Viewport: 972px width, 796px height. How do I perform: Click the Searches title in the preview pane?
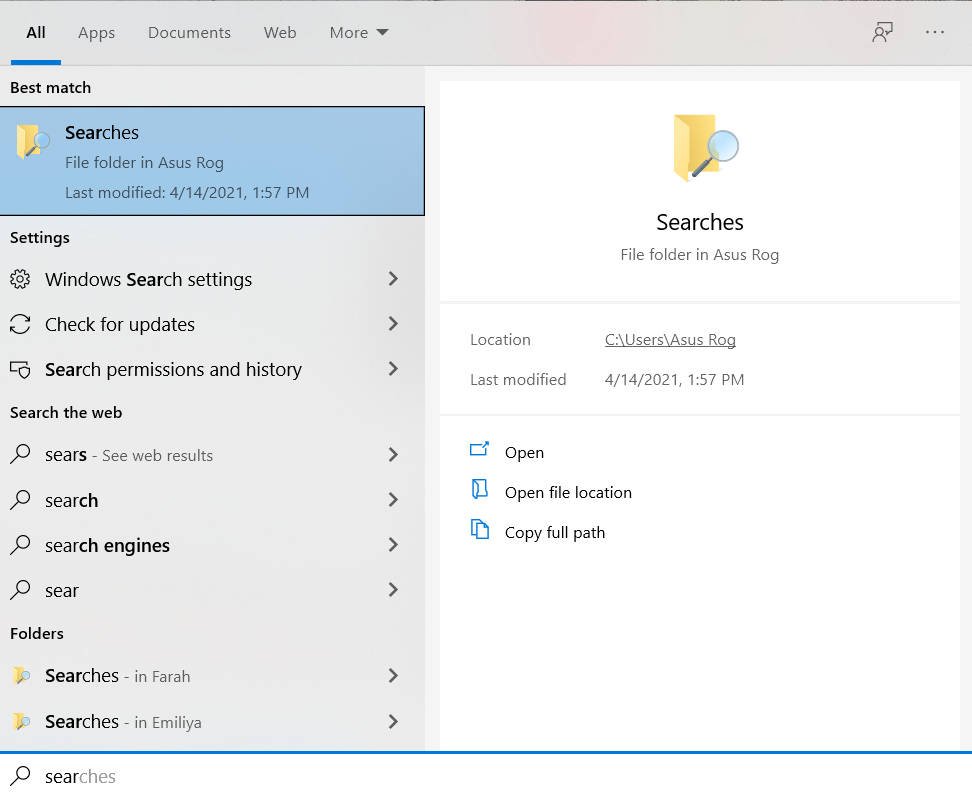click(700, 222)
